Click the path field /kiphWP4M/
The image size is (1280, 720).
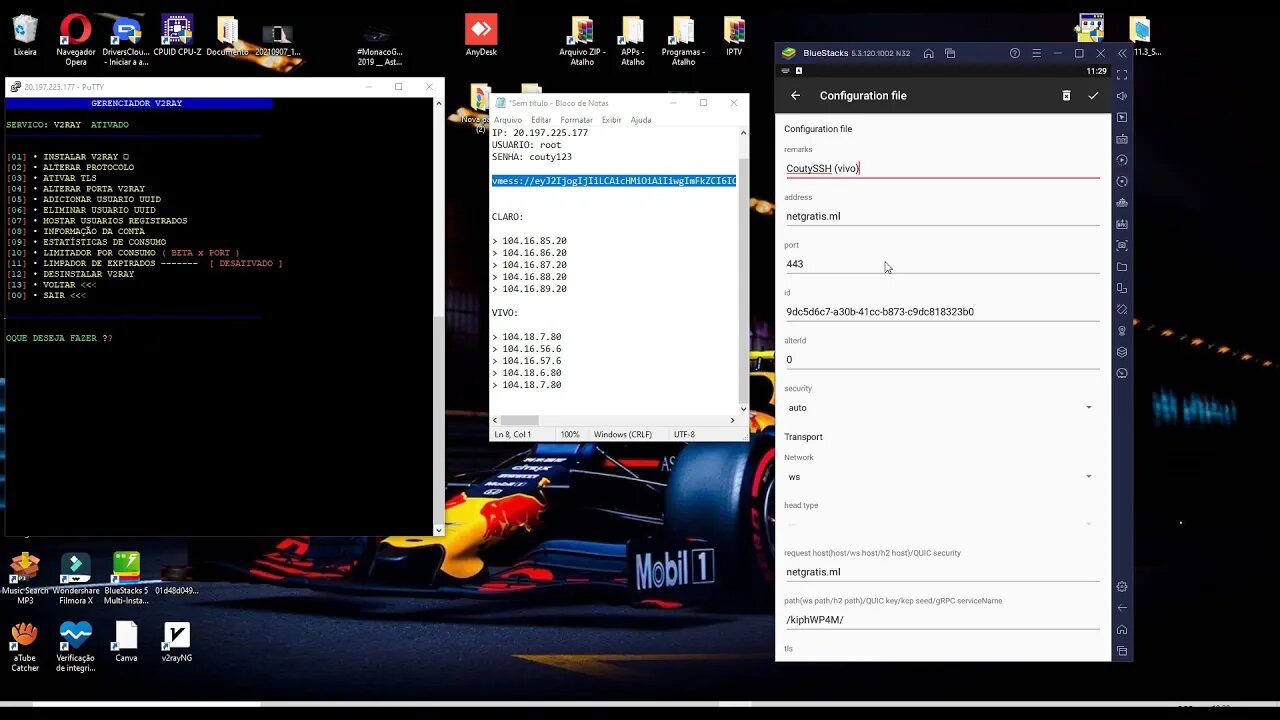942,620
